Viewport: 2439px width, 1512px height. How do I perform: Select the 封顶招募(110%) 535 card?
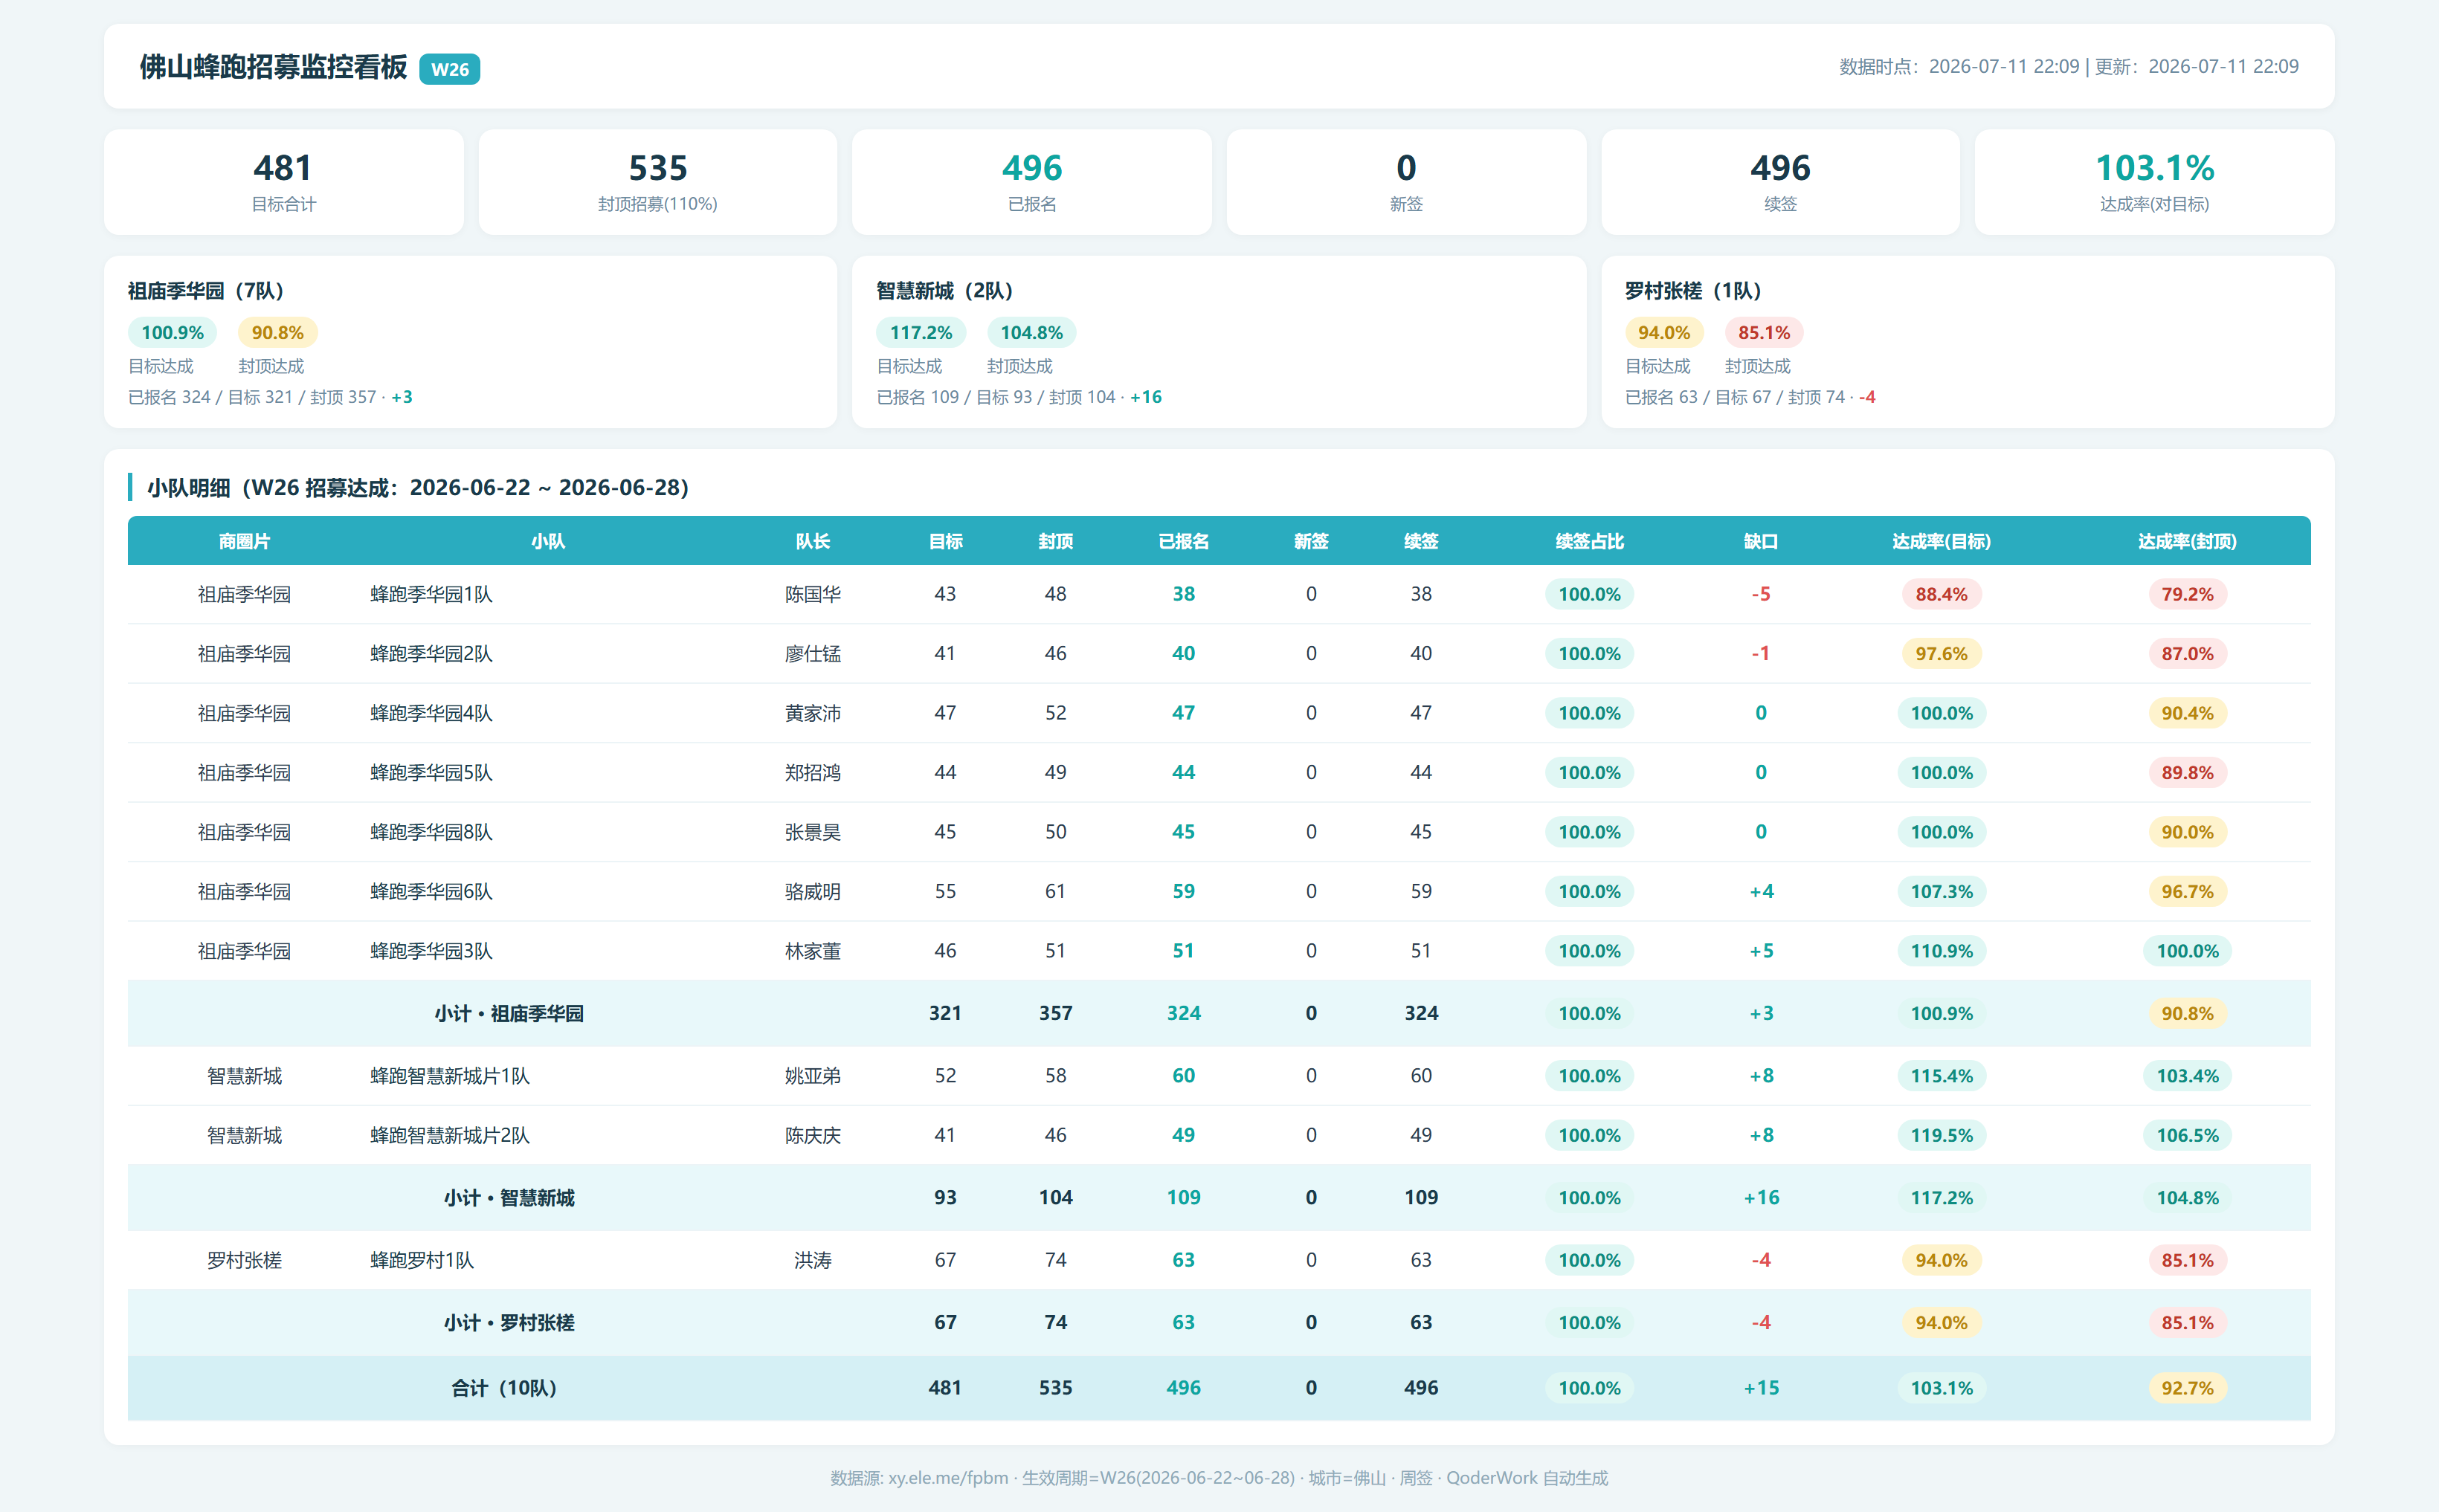[x=657, y=182]
